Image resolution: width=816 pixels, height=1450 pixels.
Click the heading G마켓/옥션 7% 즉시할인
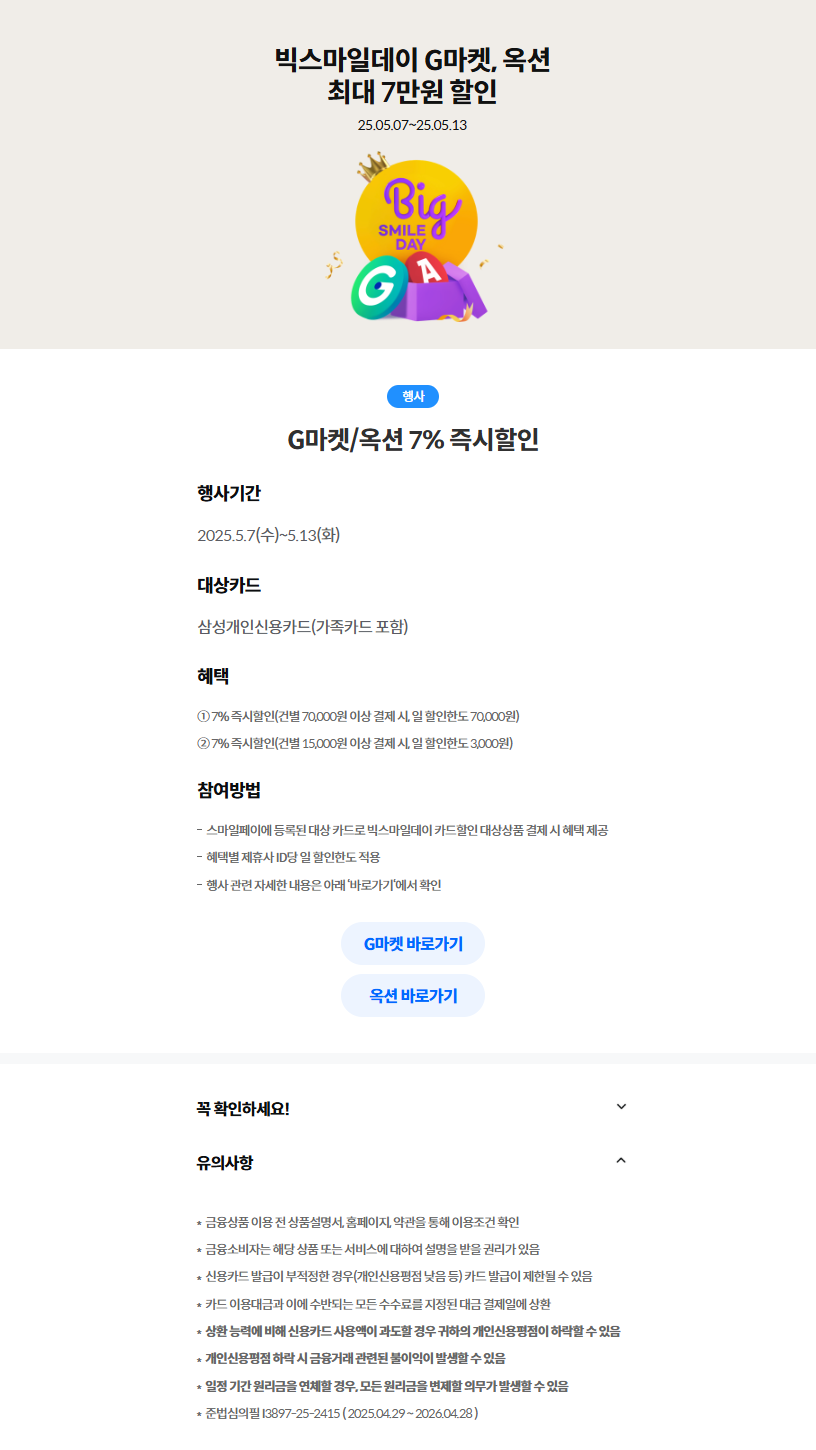[413, 440]
